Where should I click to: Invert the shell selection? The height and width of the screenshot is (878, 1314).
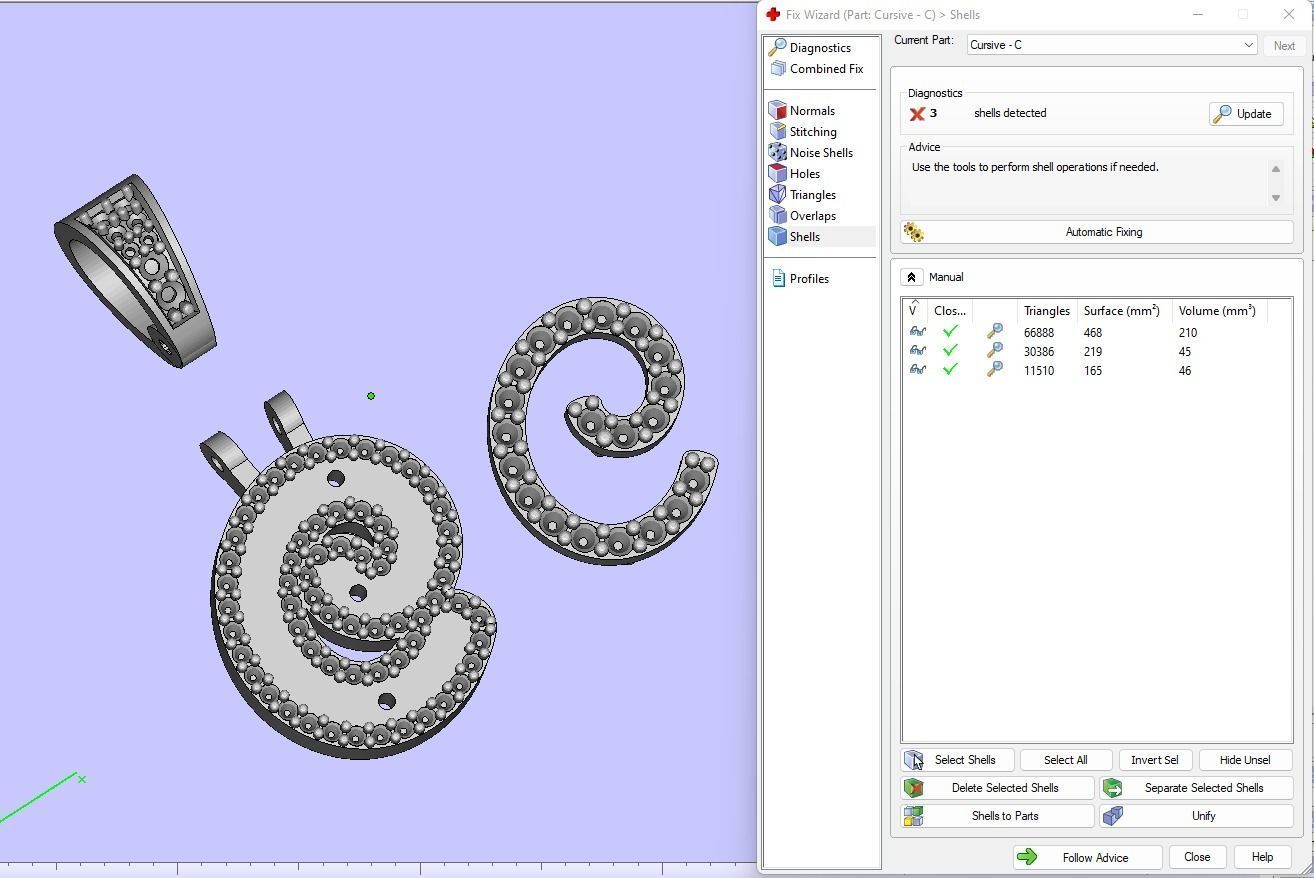(1155, 760)
